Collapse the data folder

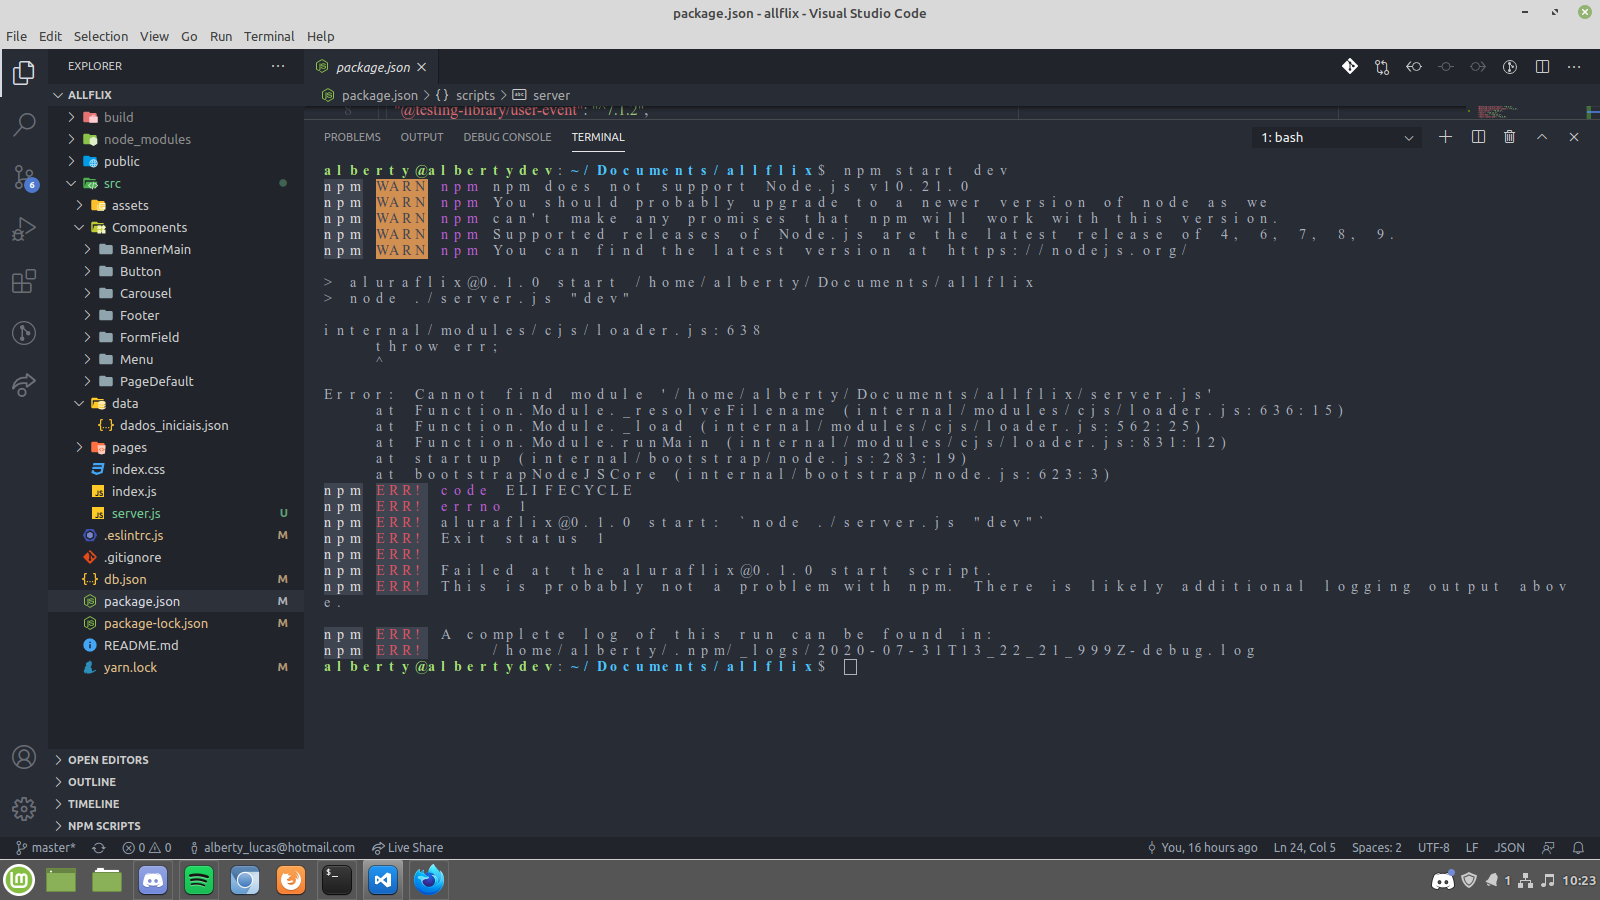176,403
